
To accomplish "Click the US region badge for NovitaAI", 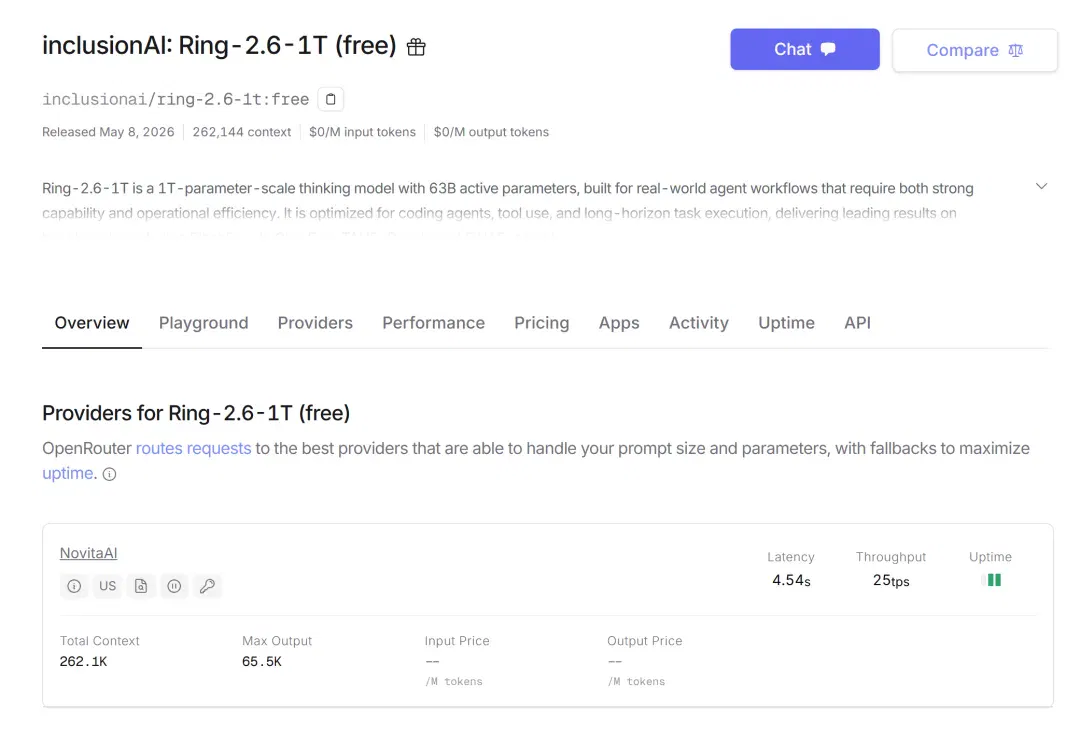I will coord(107,586).
